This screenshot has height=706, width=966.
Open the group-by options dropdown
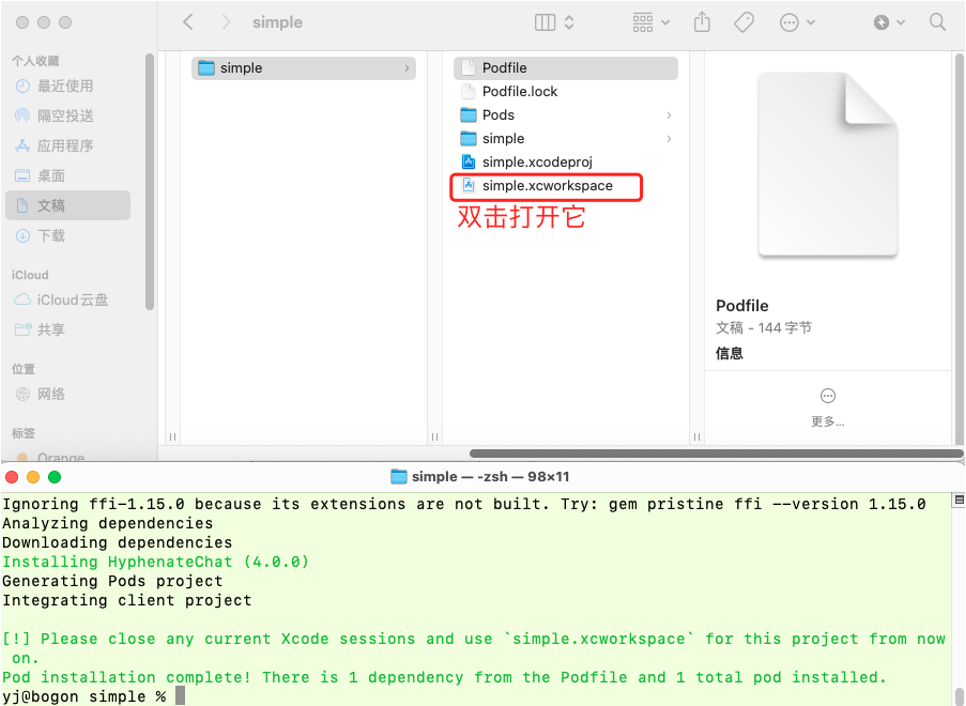[655, 22]
